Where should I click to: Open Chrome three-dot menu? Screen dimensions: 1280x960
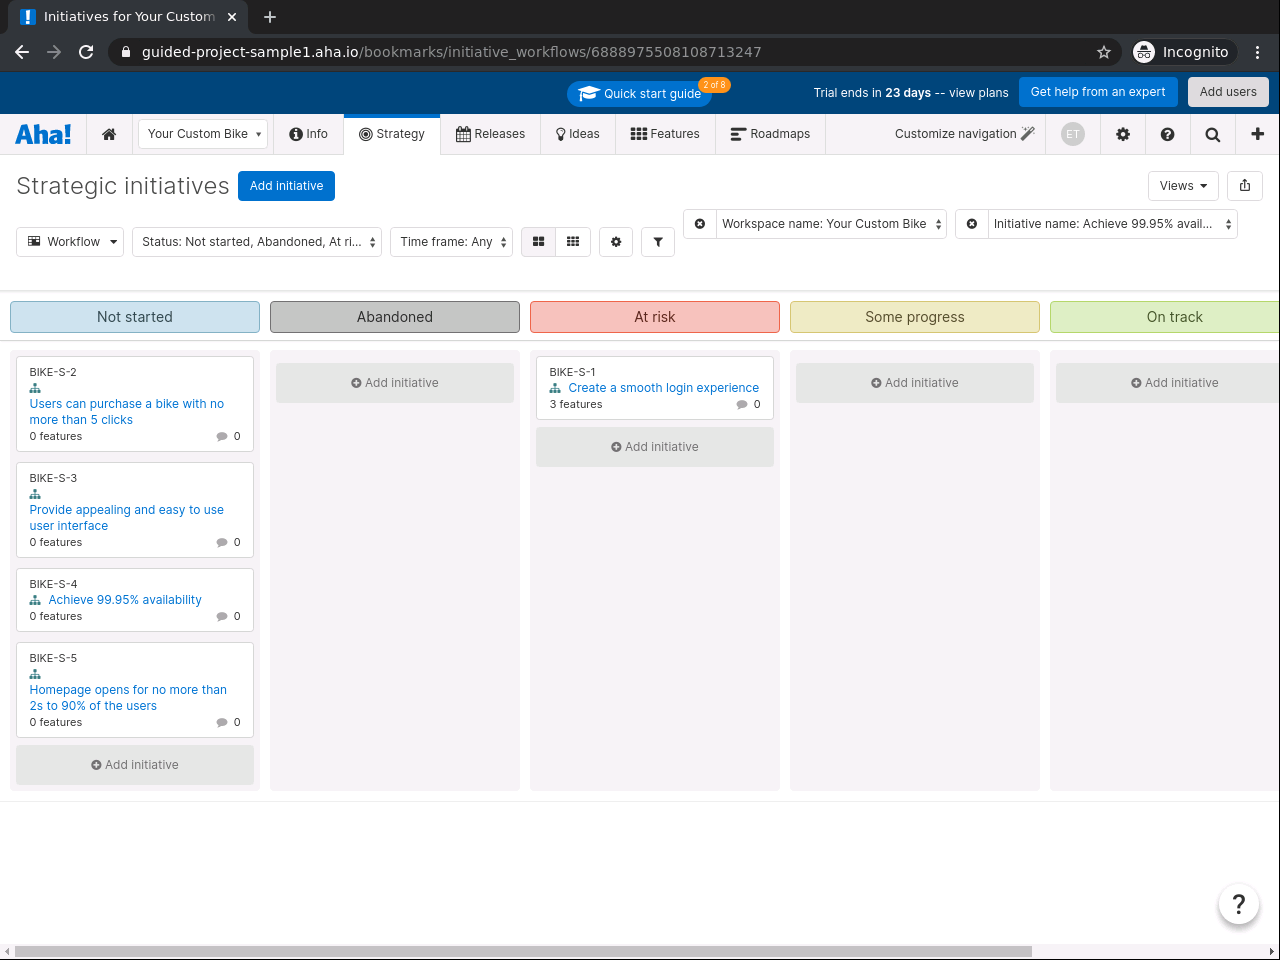point(1258,52)
